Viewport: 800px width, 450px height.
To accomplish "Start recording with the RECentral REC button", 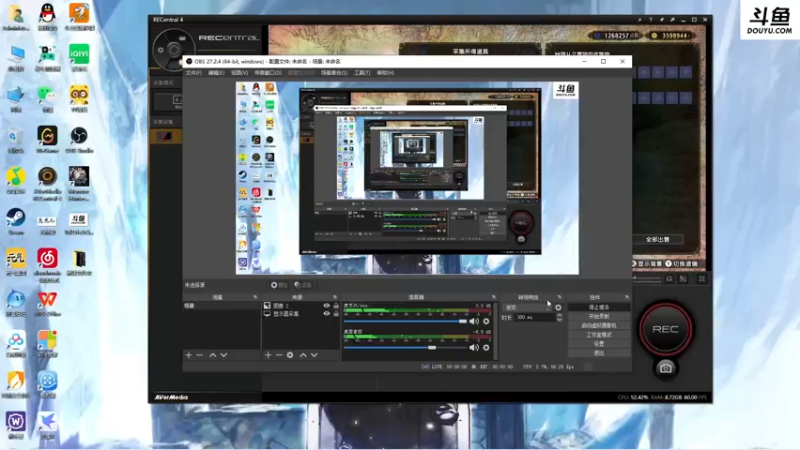I will (665, 329).
